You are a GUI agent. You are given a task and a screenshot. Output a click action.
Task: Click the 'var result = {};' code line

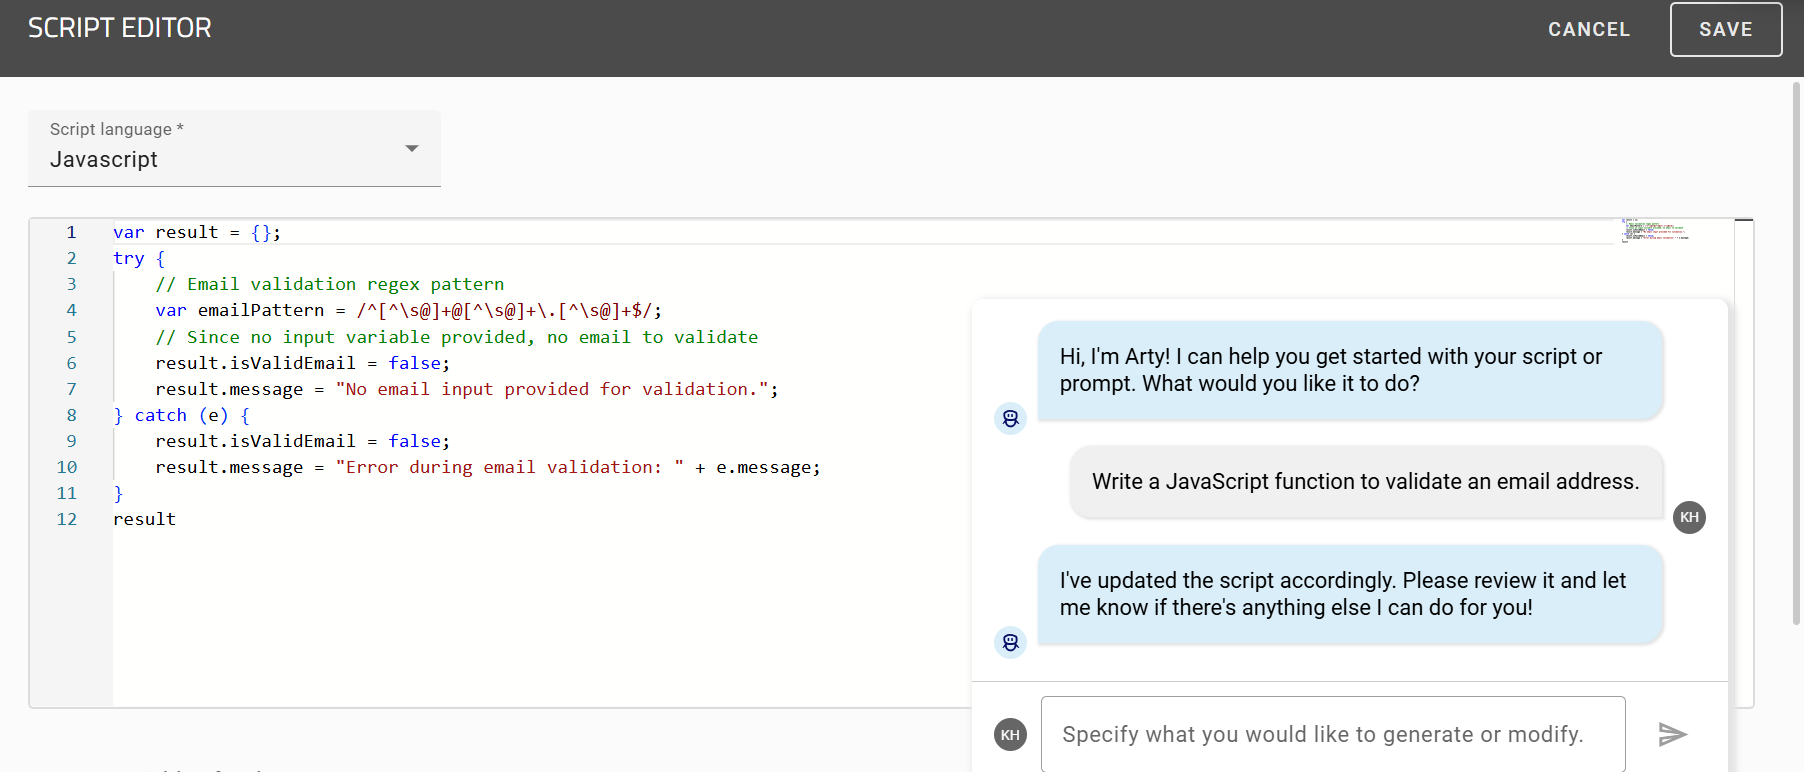197,232
